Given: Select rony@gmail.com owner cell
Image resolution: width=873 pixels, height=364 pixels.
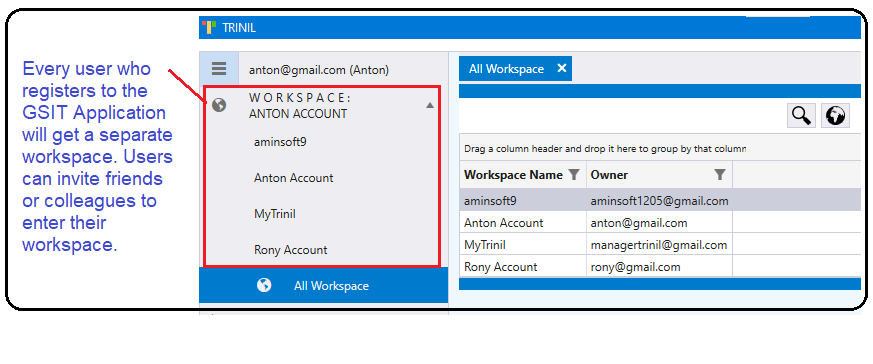Looking at the screenshot, I should 659,267.
